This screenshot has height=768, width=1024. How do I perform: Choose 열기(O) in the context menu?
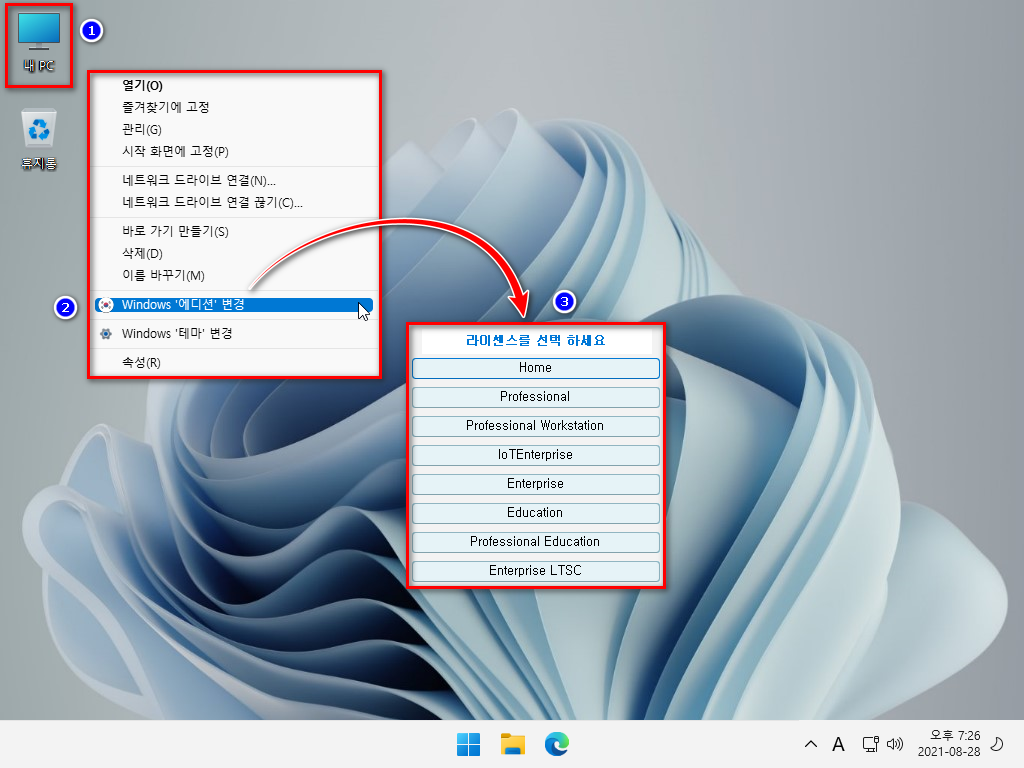click(x=234, y=86)
